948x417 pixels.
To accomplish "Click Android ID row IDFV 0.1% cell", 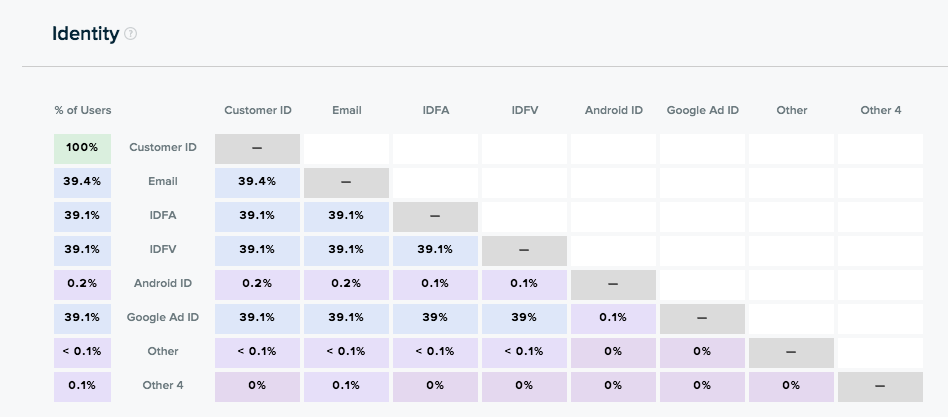I will [x=524, y=284].
